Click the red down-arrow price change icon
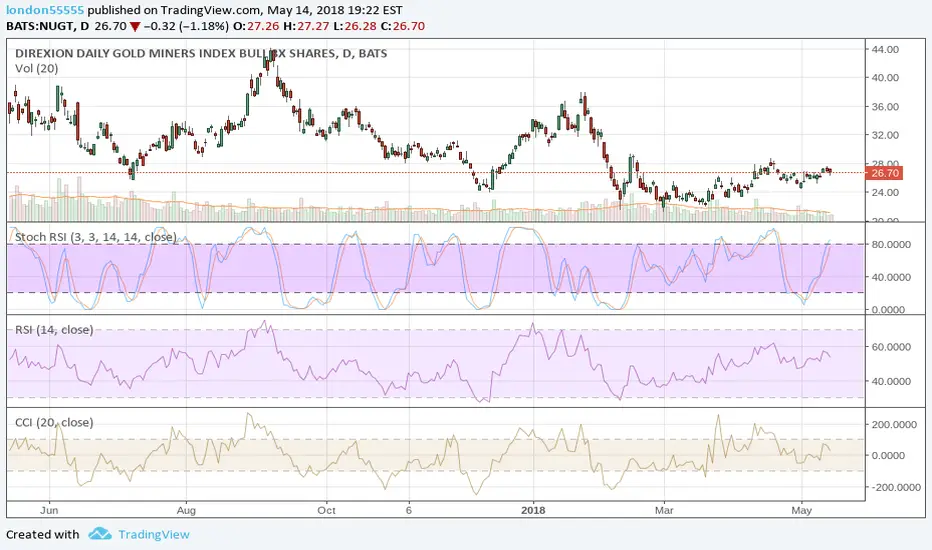The image size is (932, 550). coord(136,27)
